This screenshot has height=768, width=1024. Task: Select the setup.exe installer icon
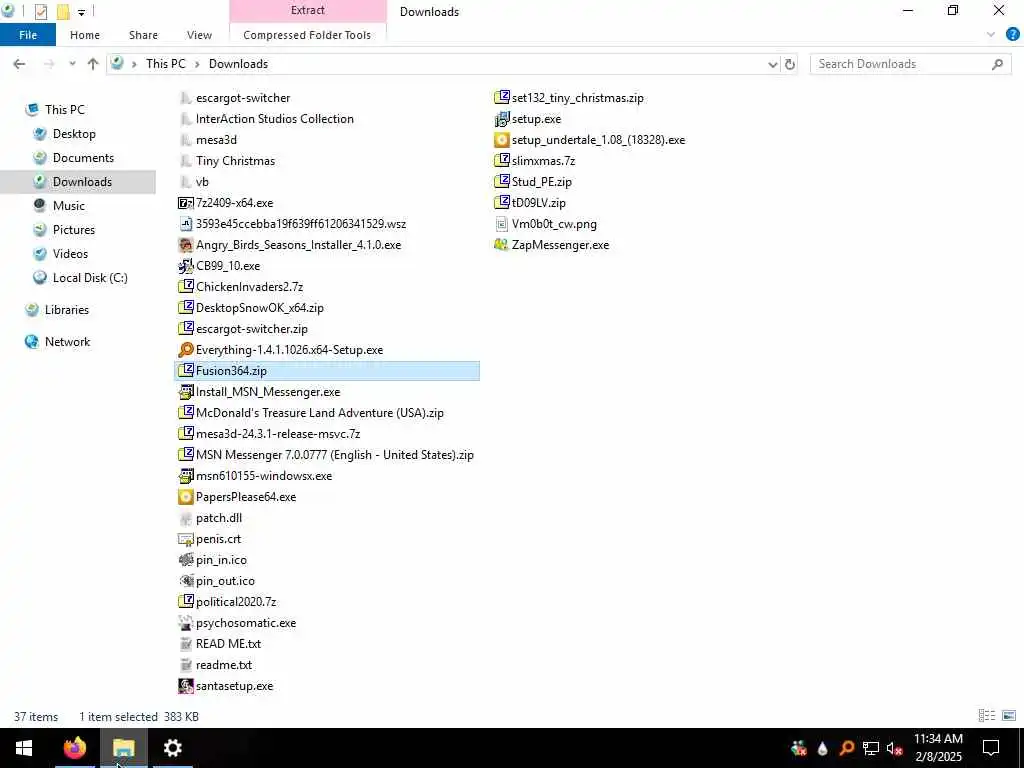point(502,119)
